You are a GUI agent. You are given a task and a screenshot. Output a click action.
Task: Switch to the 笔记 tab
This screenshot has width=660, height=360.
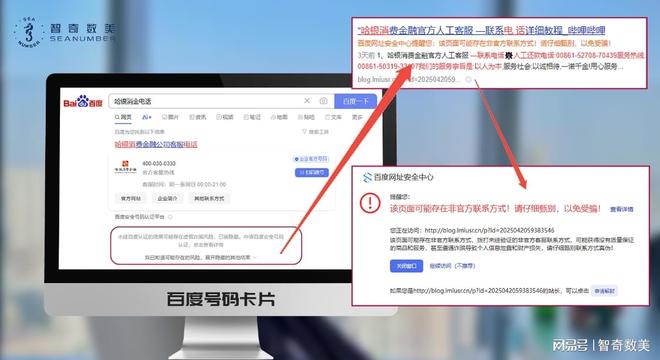point(252,117)
